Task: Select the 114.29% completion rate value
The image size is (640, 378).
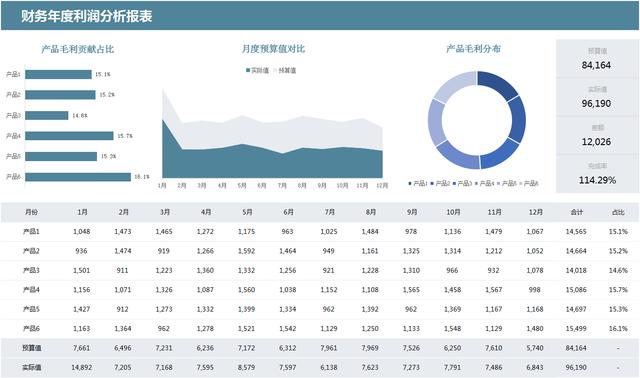Action: 597,180
